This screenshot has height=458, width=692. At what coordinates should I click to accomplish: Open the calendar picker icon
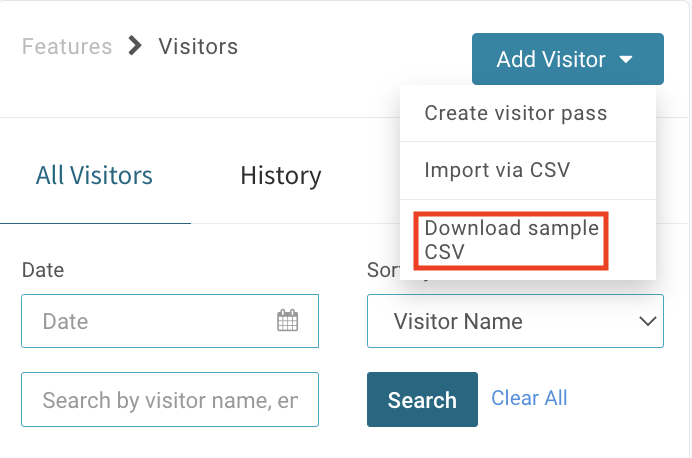[287, 320]
